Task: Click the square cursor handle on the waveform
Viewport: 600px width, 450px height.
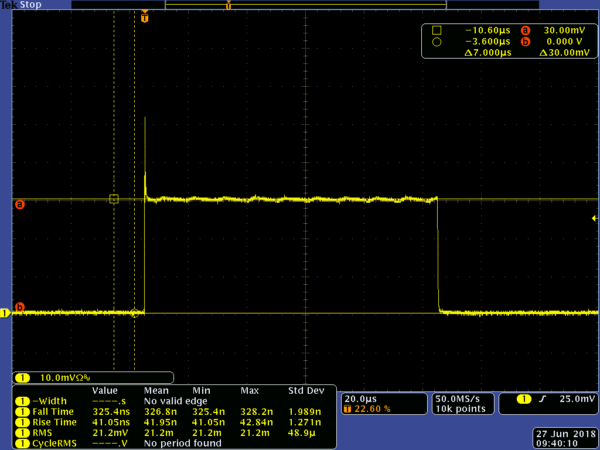Action: tap(114, 199)
